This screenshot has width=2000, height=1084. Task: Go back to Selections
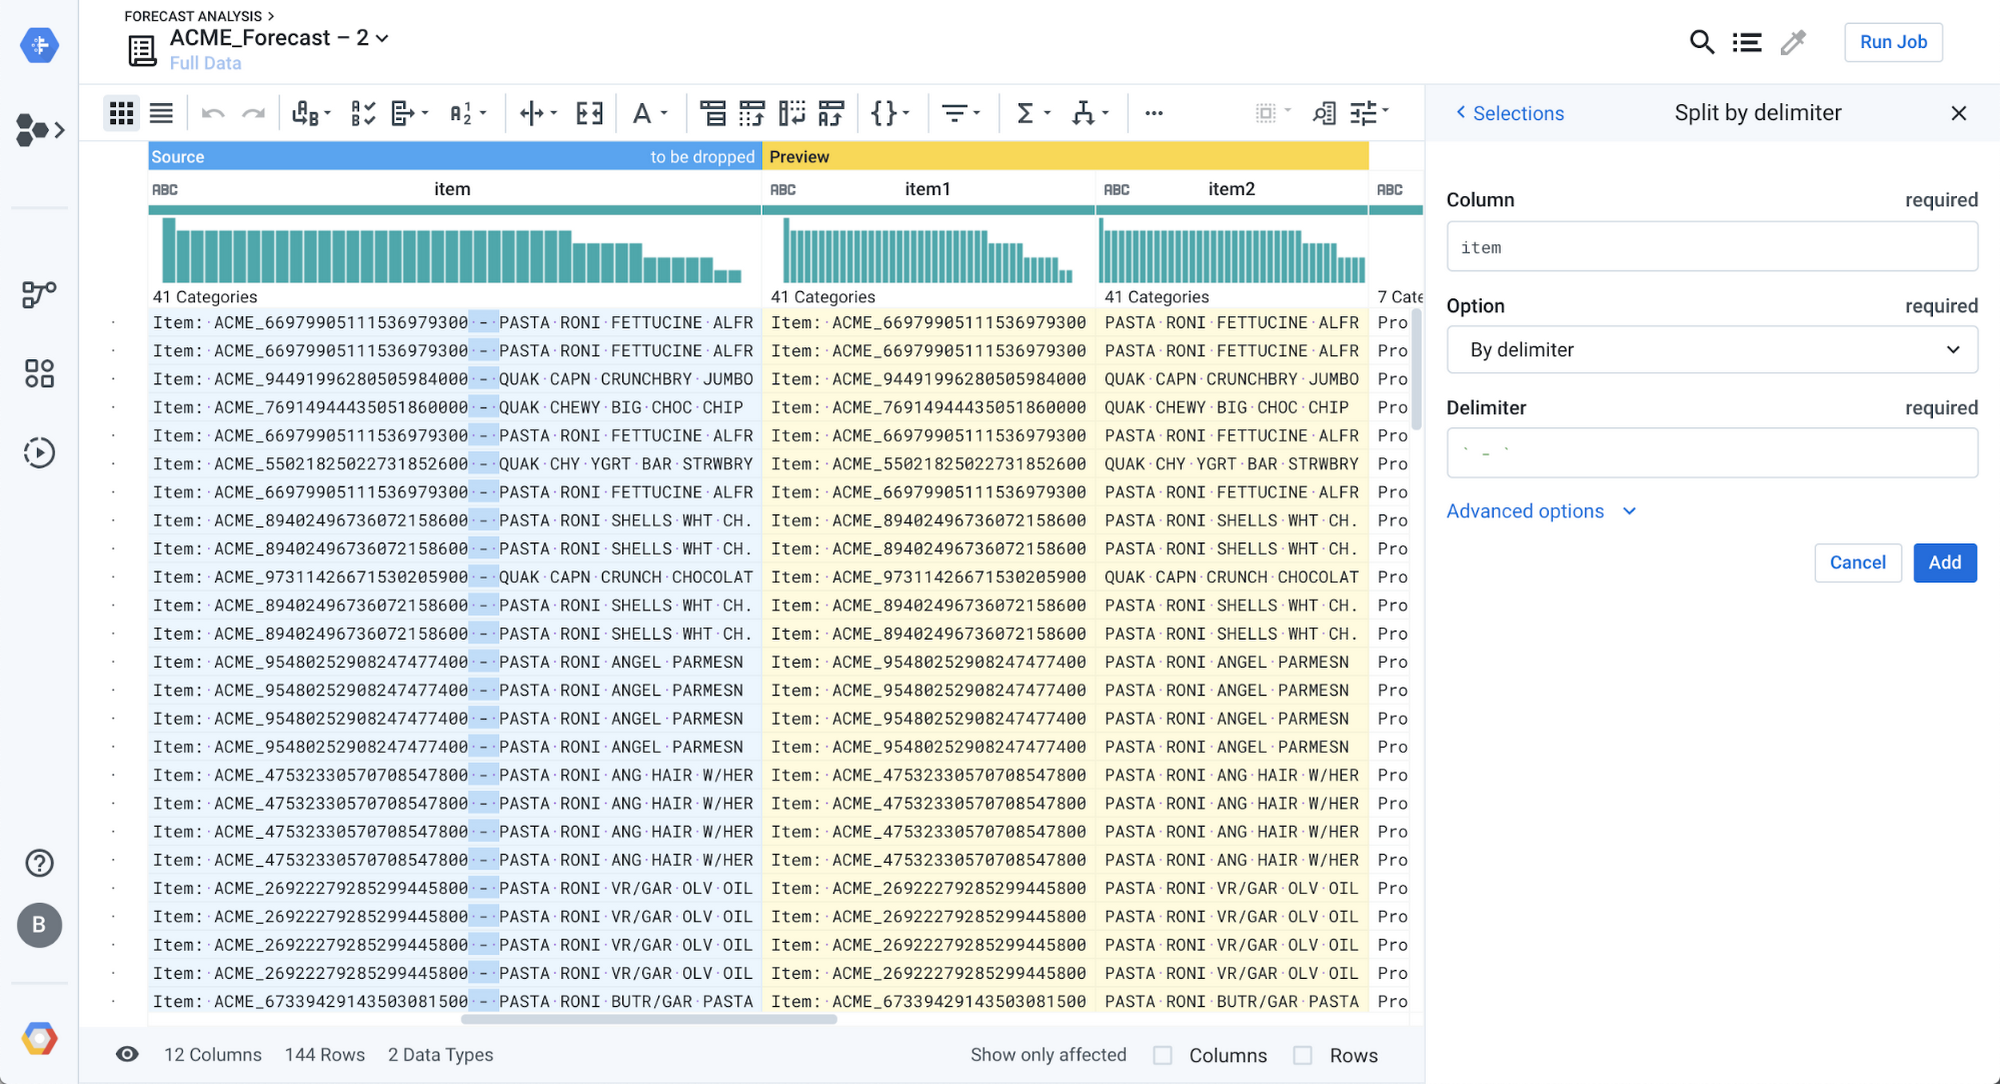click(1509, 113)
